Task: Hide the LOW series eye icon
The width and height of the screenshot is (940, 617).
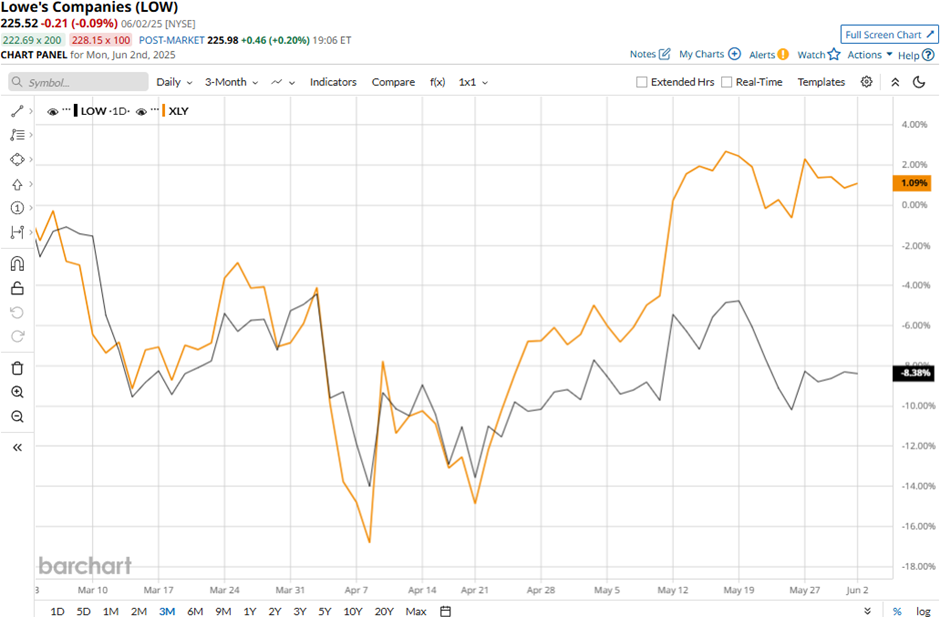Action: [x=53, y=112]
